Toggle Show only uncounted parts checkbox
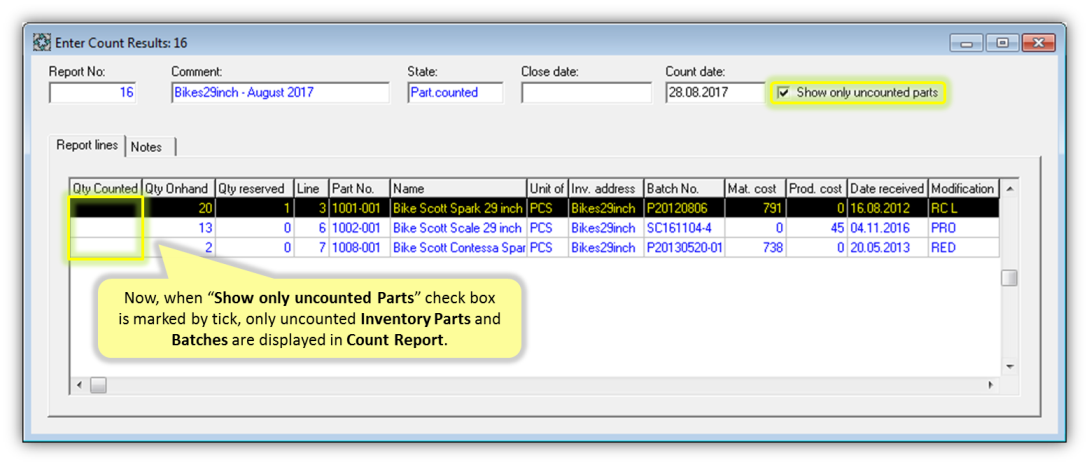The width and height of the screenshot is (1089, 465). coord(784,92)
